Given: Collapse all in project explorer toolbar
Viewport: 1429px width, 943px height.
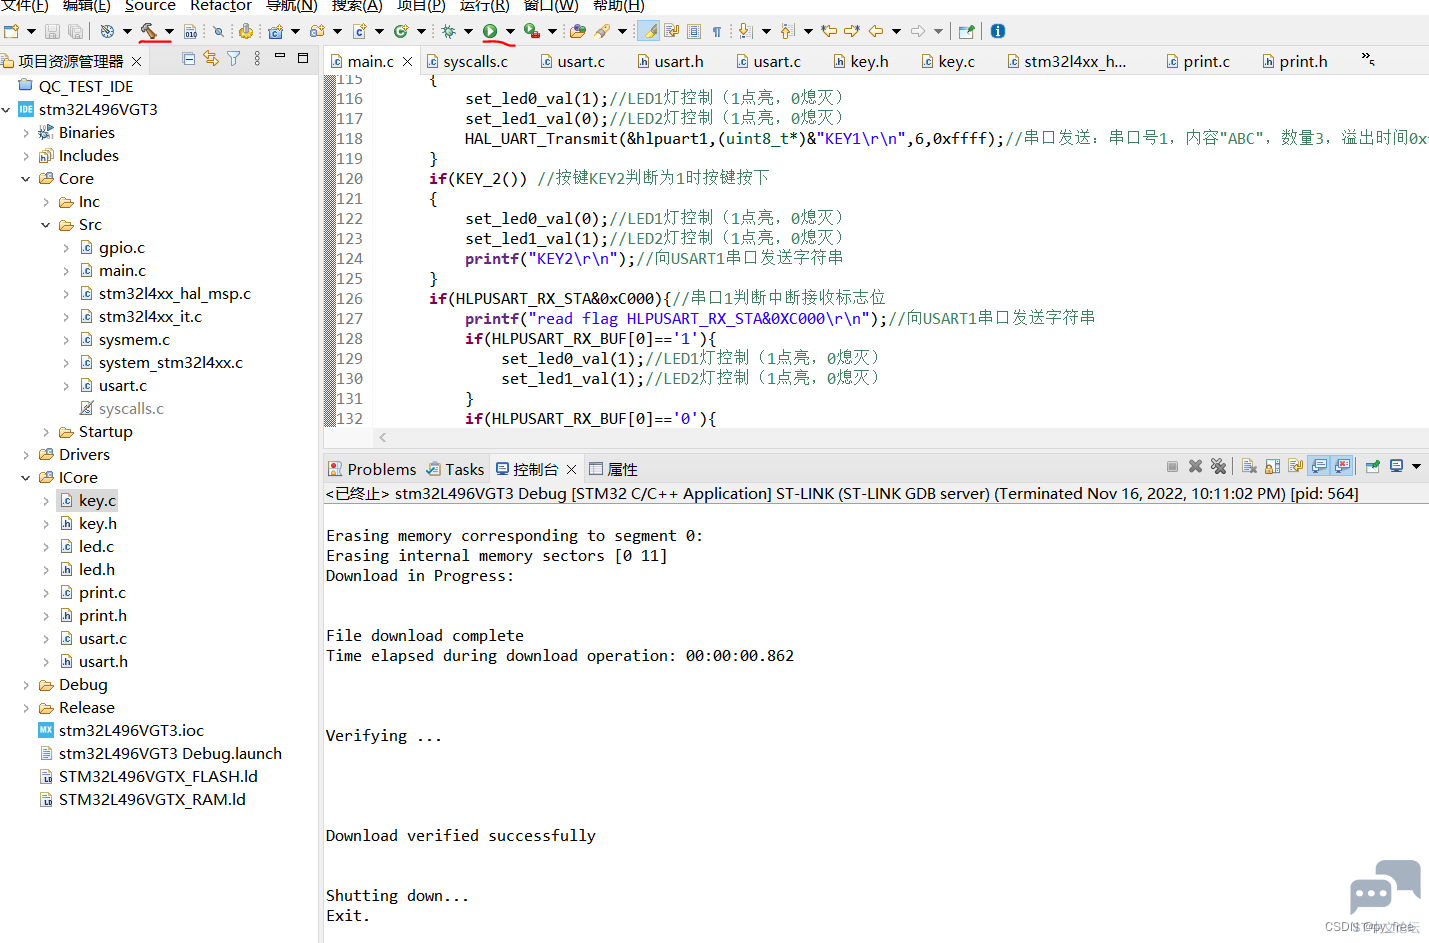Looking at the screenshot, I should [x=189, y=59].
